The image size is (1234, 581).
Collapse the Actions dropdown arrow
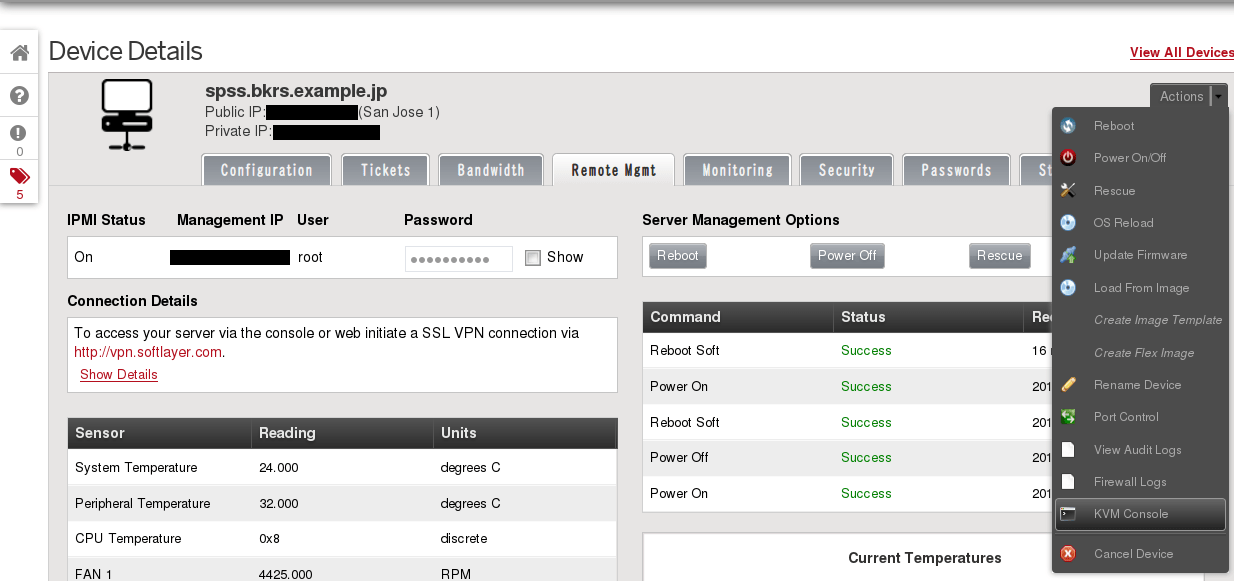click(1217, 96)
